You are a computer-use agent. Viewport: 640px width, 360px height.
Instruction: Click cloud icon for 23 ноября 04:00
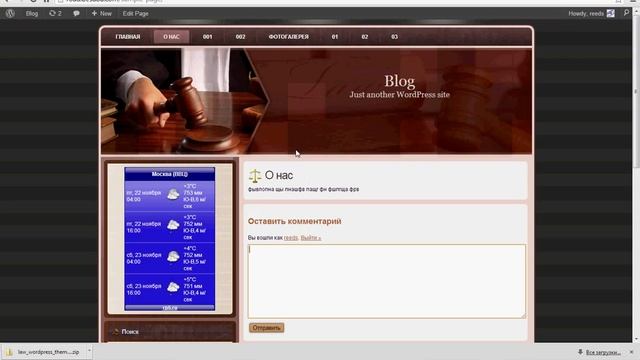pyautogui.click(x=173, y=256)
